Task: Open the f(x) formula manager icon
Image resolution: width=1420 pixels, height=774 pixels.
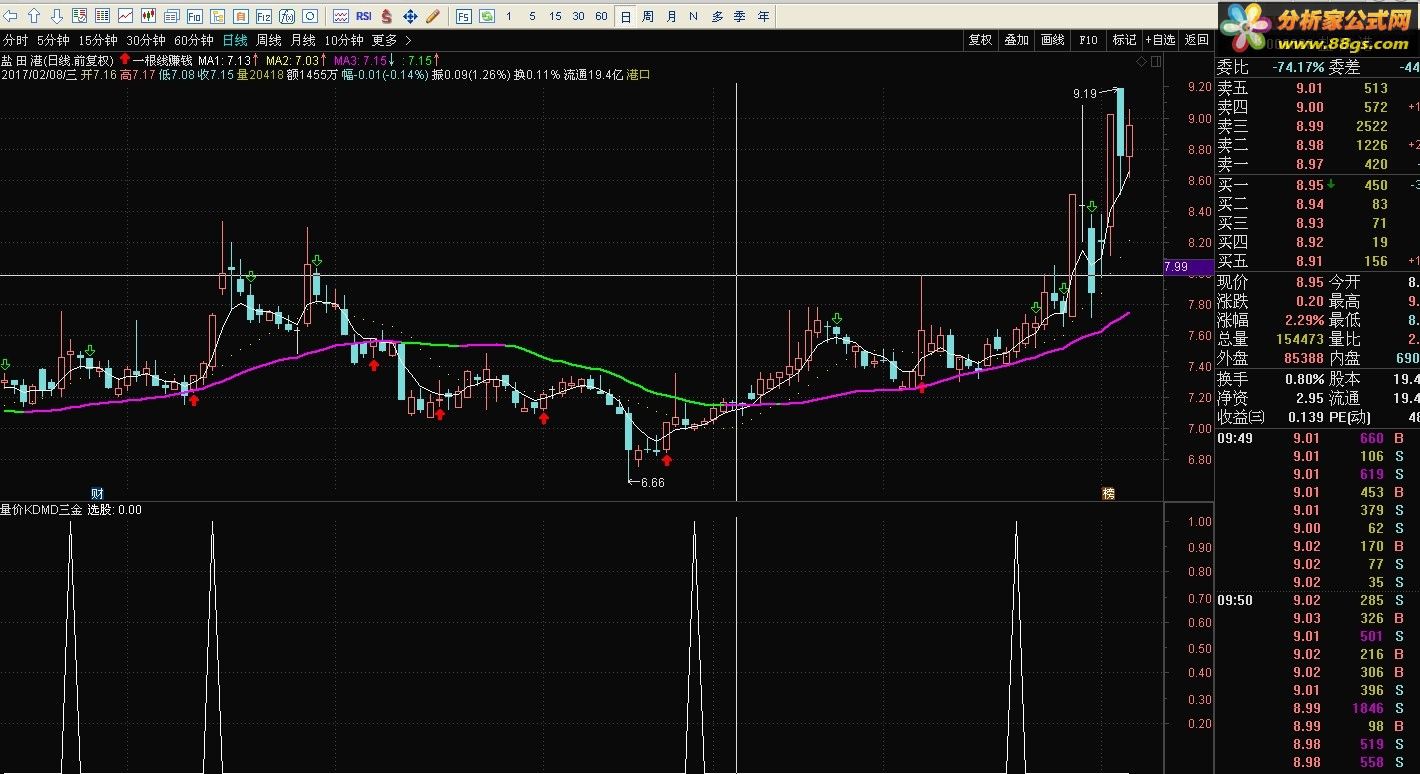Action: (286, 16)
